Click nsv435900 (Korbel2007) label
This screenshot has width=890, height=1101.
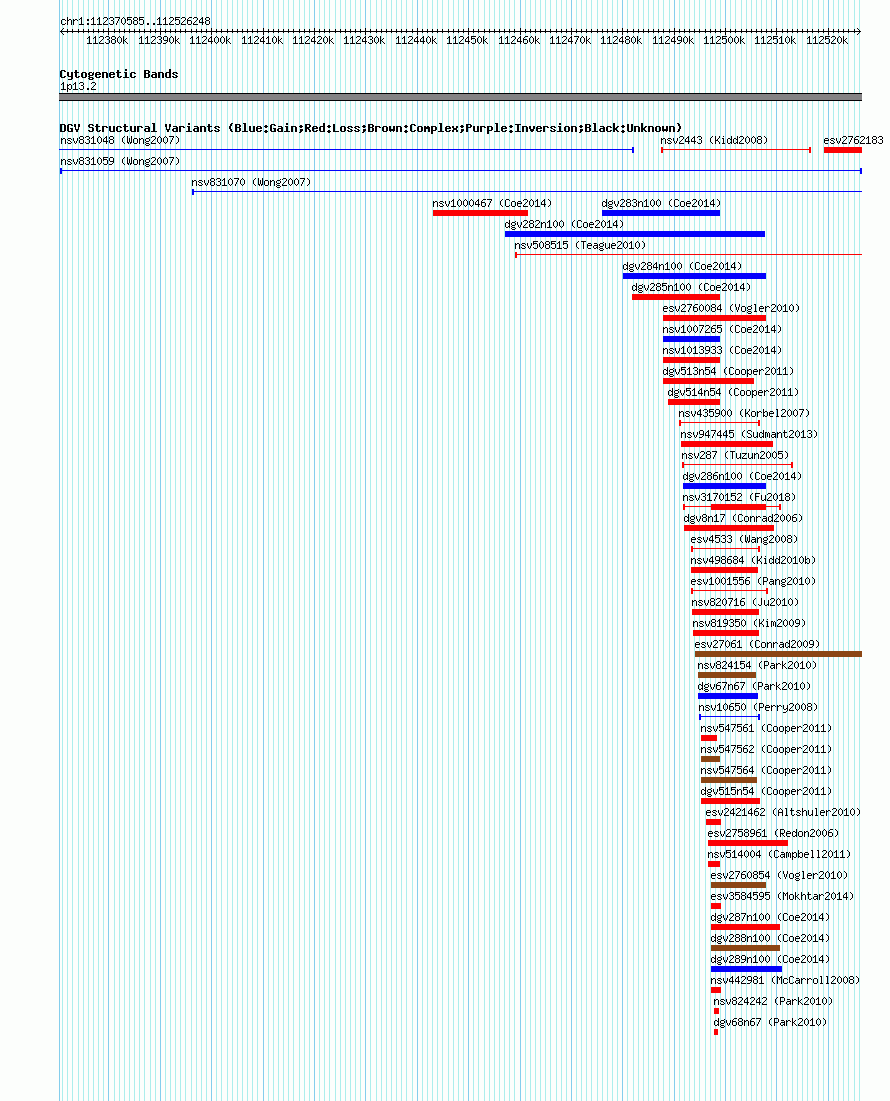click(744, 414)
